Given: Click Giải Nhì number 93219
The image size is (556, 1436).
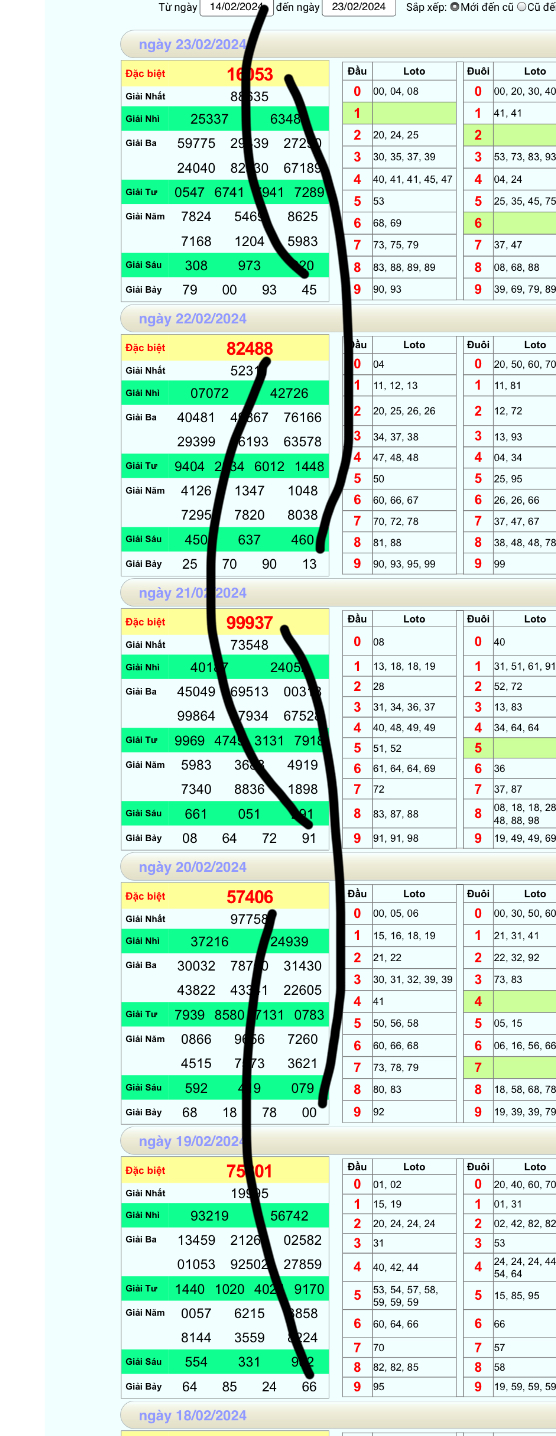Looking at the screenshot, I should point(209,1215).
